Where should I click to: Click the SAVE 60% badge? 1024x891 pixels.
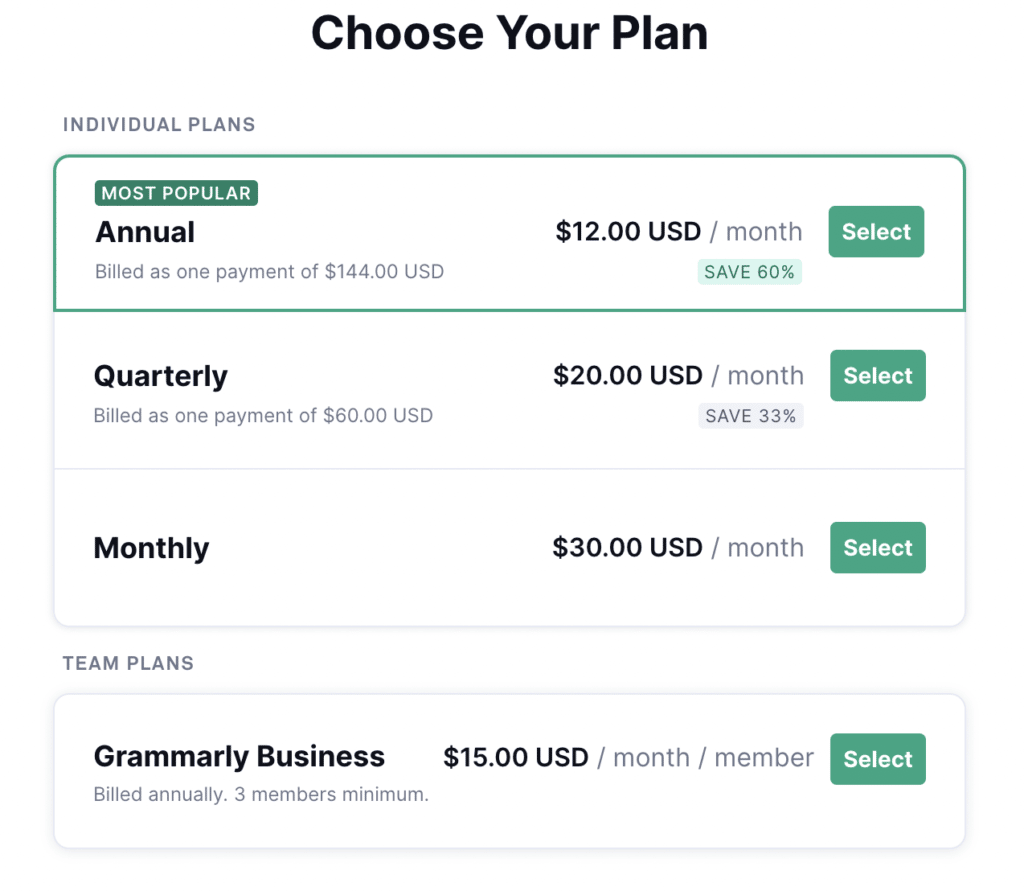pyautogui.click(x=750, y=272)
